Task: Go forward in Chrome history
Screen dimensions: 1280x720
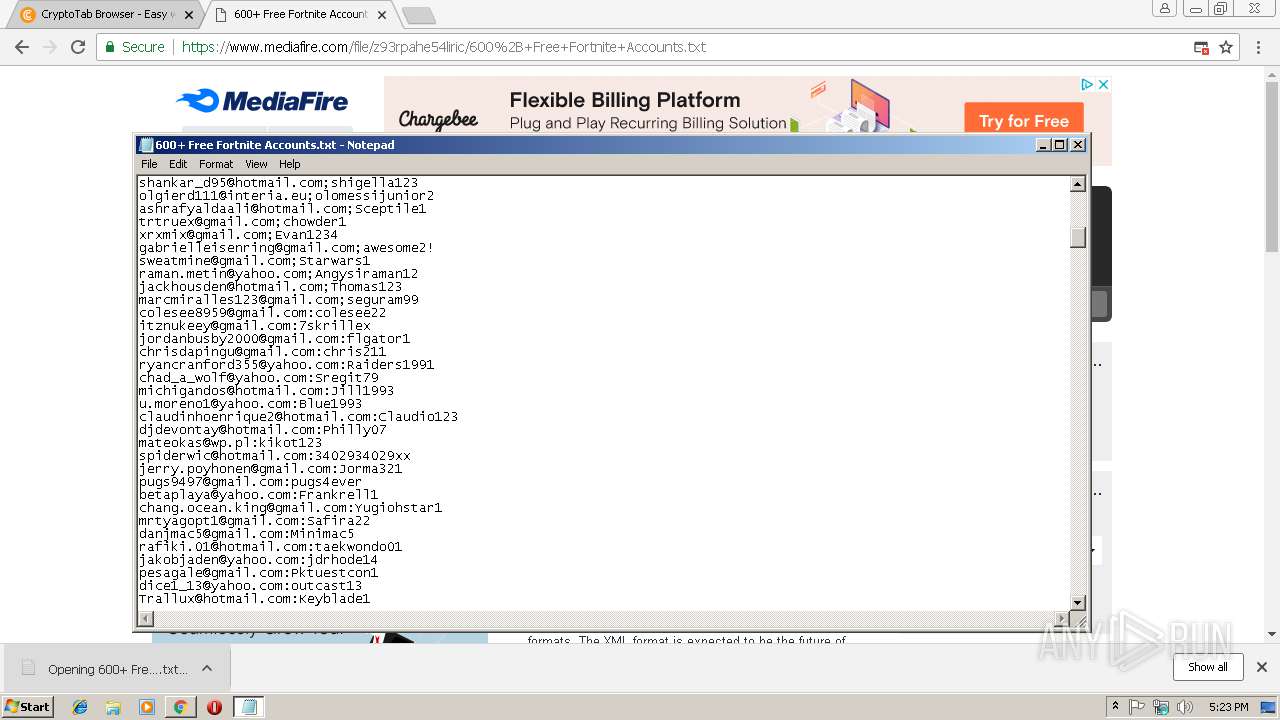Action: (x=50, y=47)
